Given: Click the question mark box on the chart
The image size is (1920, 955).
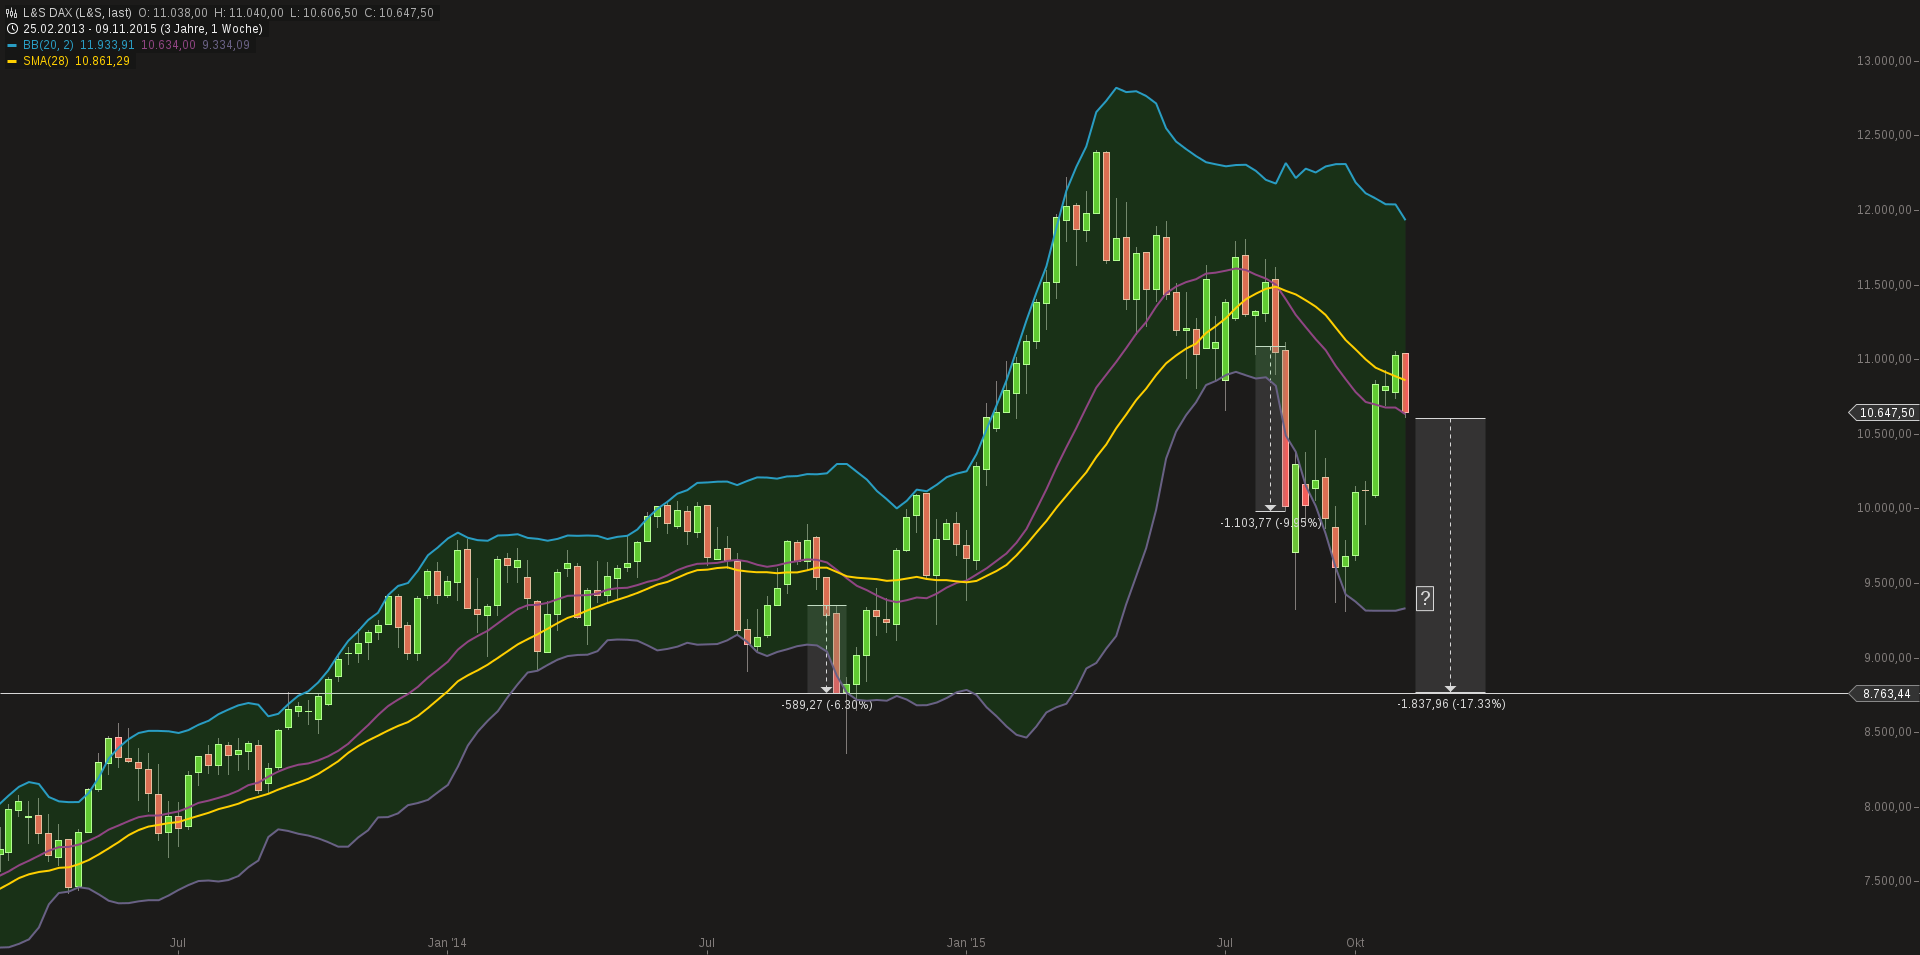Looking at the screenshot, I should [1425, 599].
